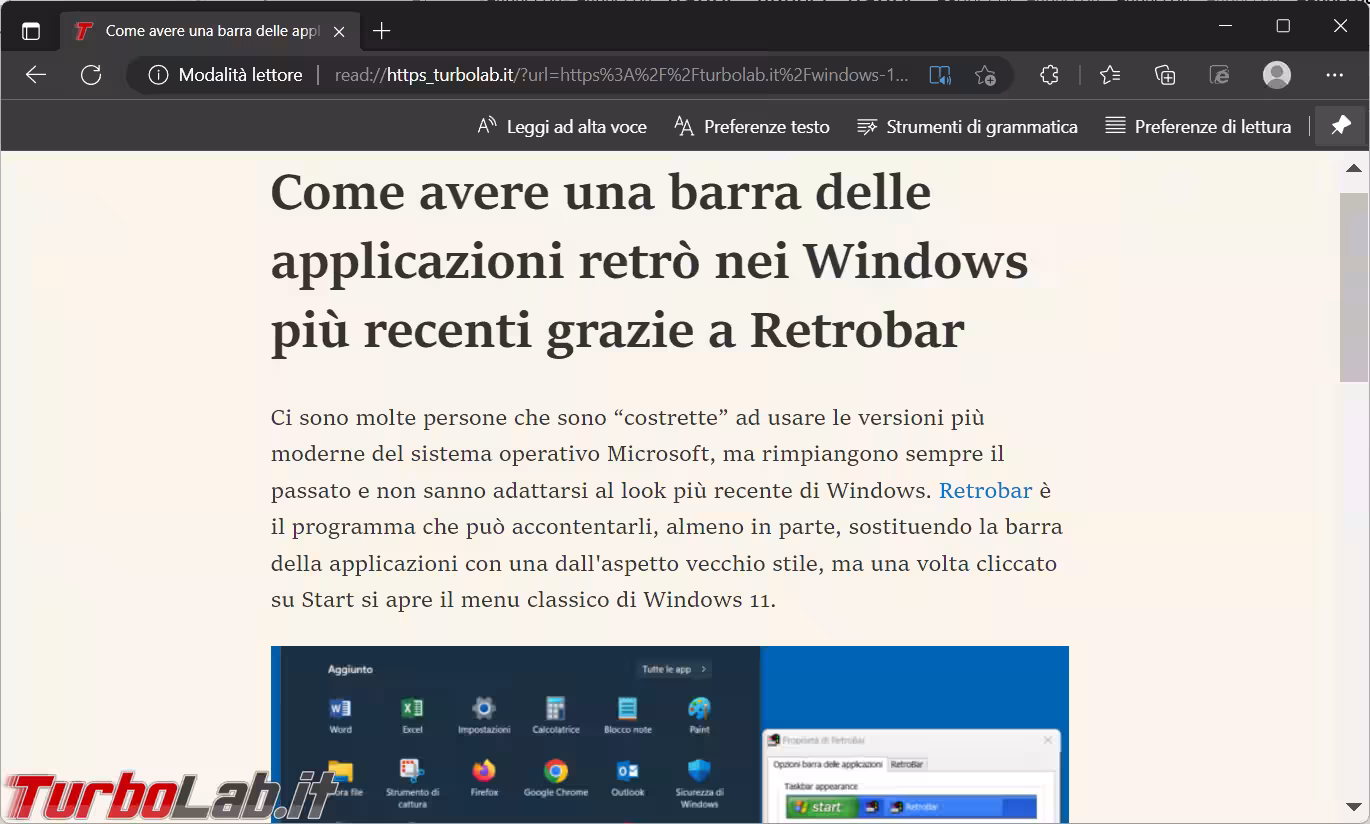This screenshot has height=824, width=1370.
Task: Click the address bar URL field
Action: point(622,75)
